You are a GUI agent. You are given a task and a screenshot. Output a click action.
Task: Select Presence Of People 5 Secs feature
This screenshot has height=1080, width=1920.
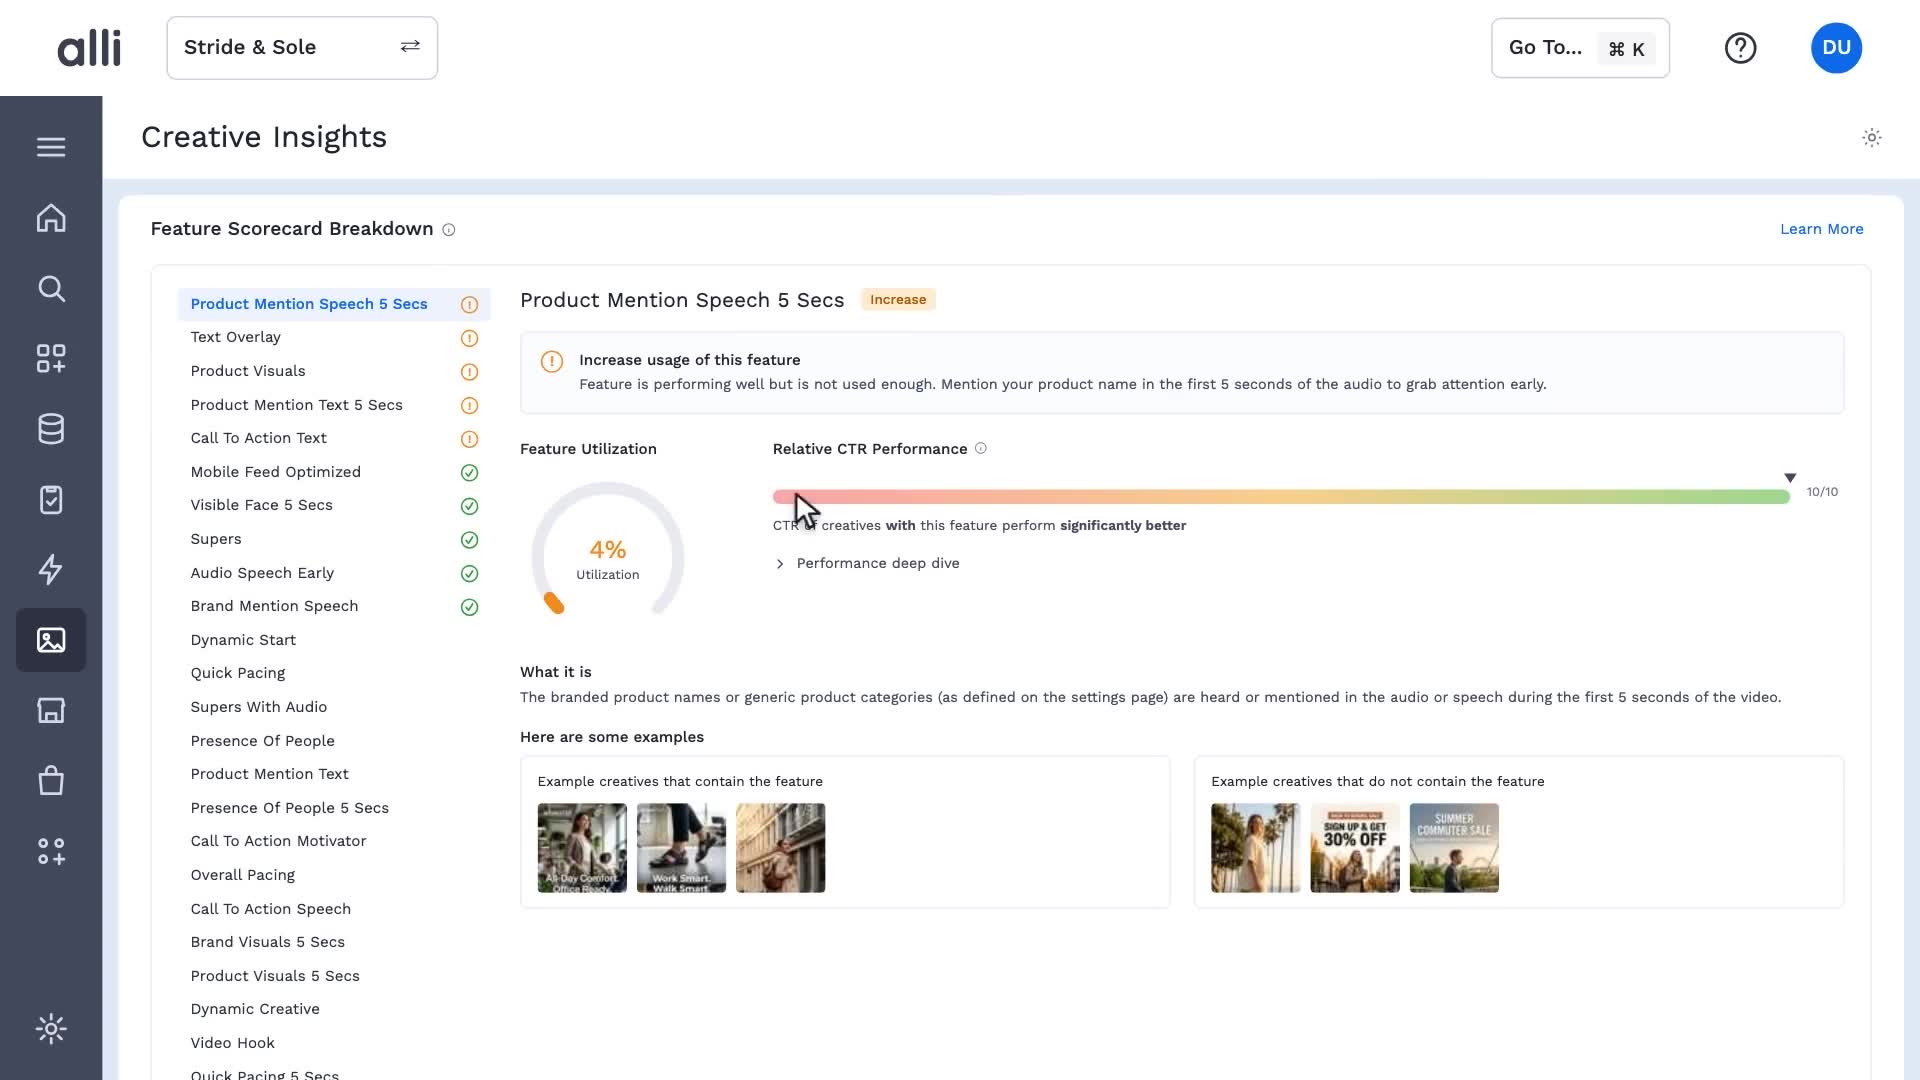click(x=290, y=808)
